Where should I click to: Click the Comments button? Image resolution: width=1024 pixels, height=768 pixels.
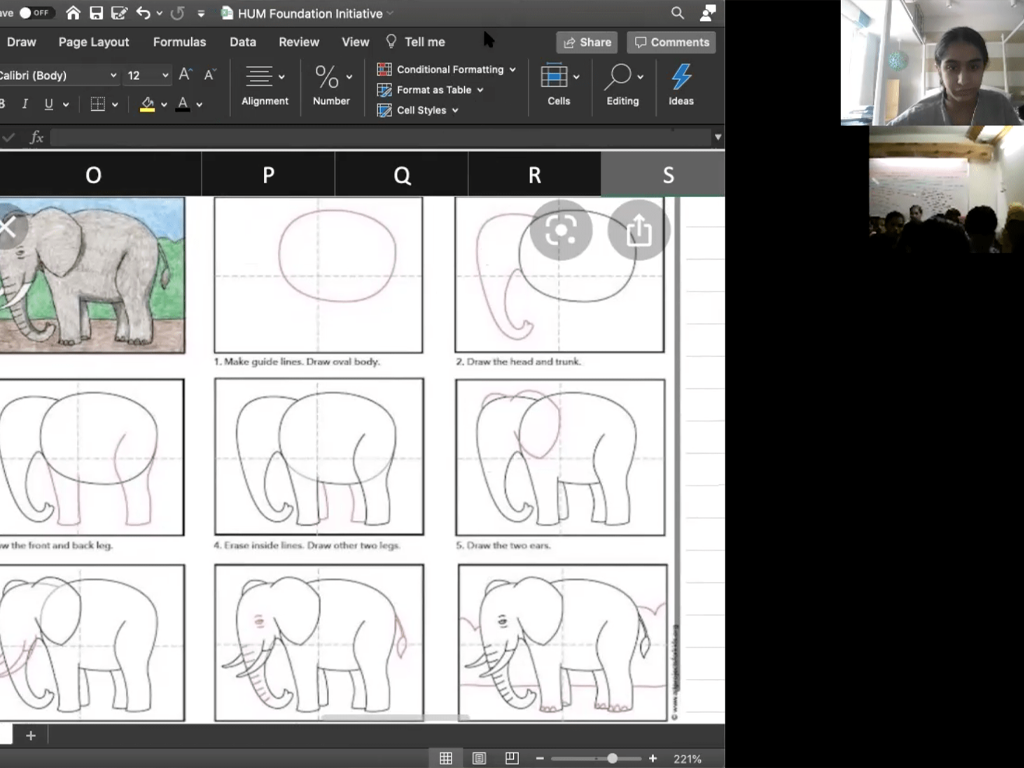[671, 42]
